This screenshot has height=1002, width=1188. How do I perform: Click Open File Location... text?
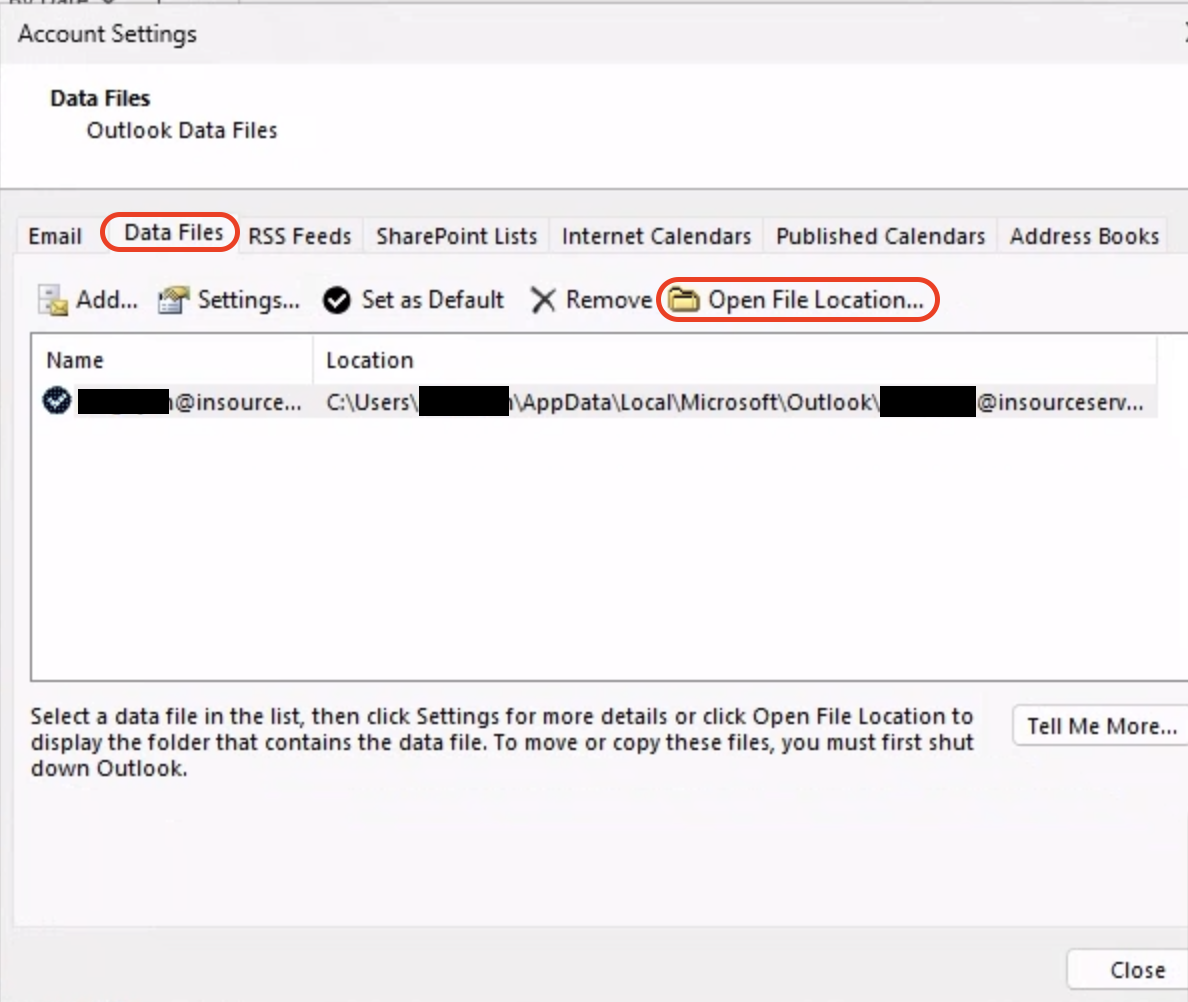[x=816, y=300]
